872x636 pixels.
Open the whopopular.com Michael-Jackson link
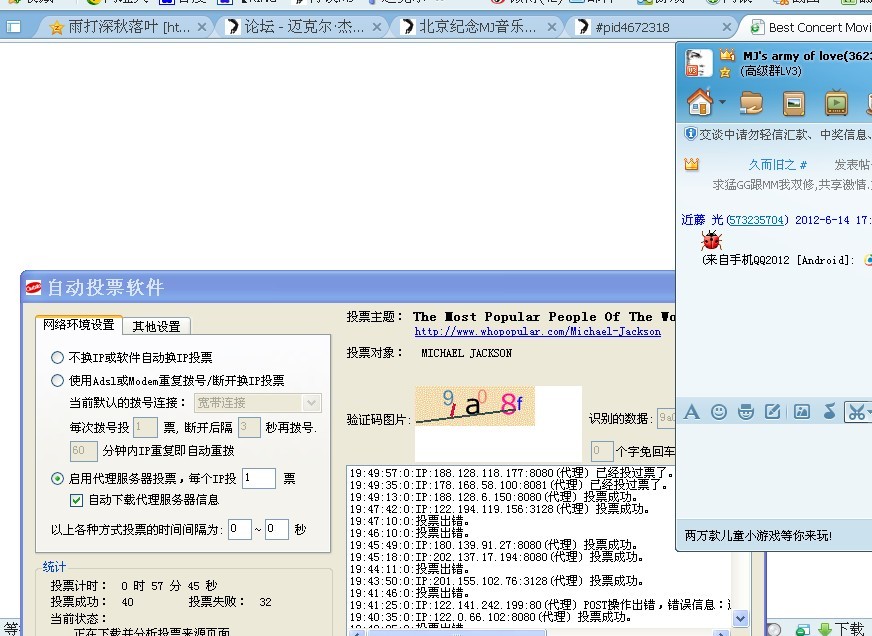538,331
